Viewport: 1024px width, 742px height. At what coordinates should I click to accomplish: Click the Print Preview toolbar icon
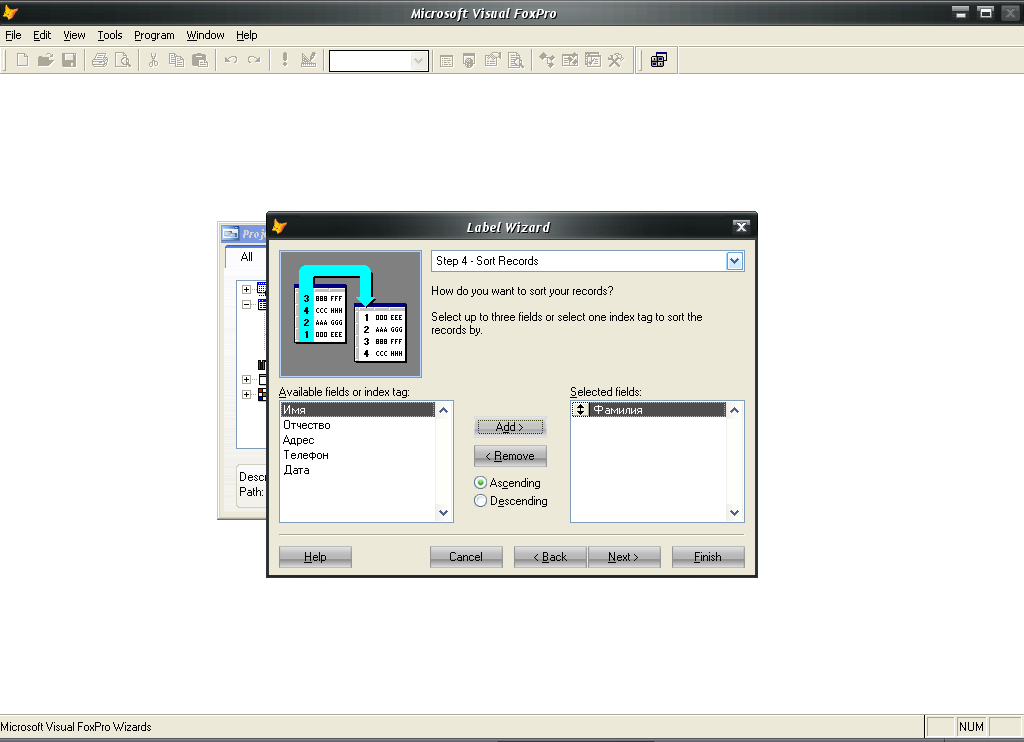122,61
